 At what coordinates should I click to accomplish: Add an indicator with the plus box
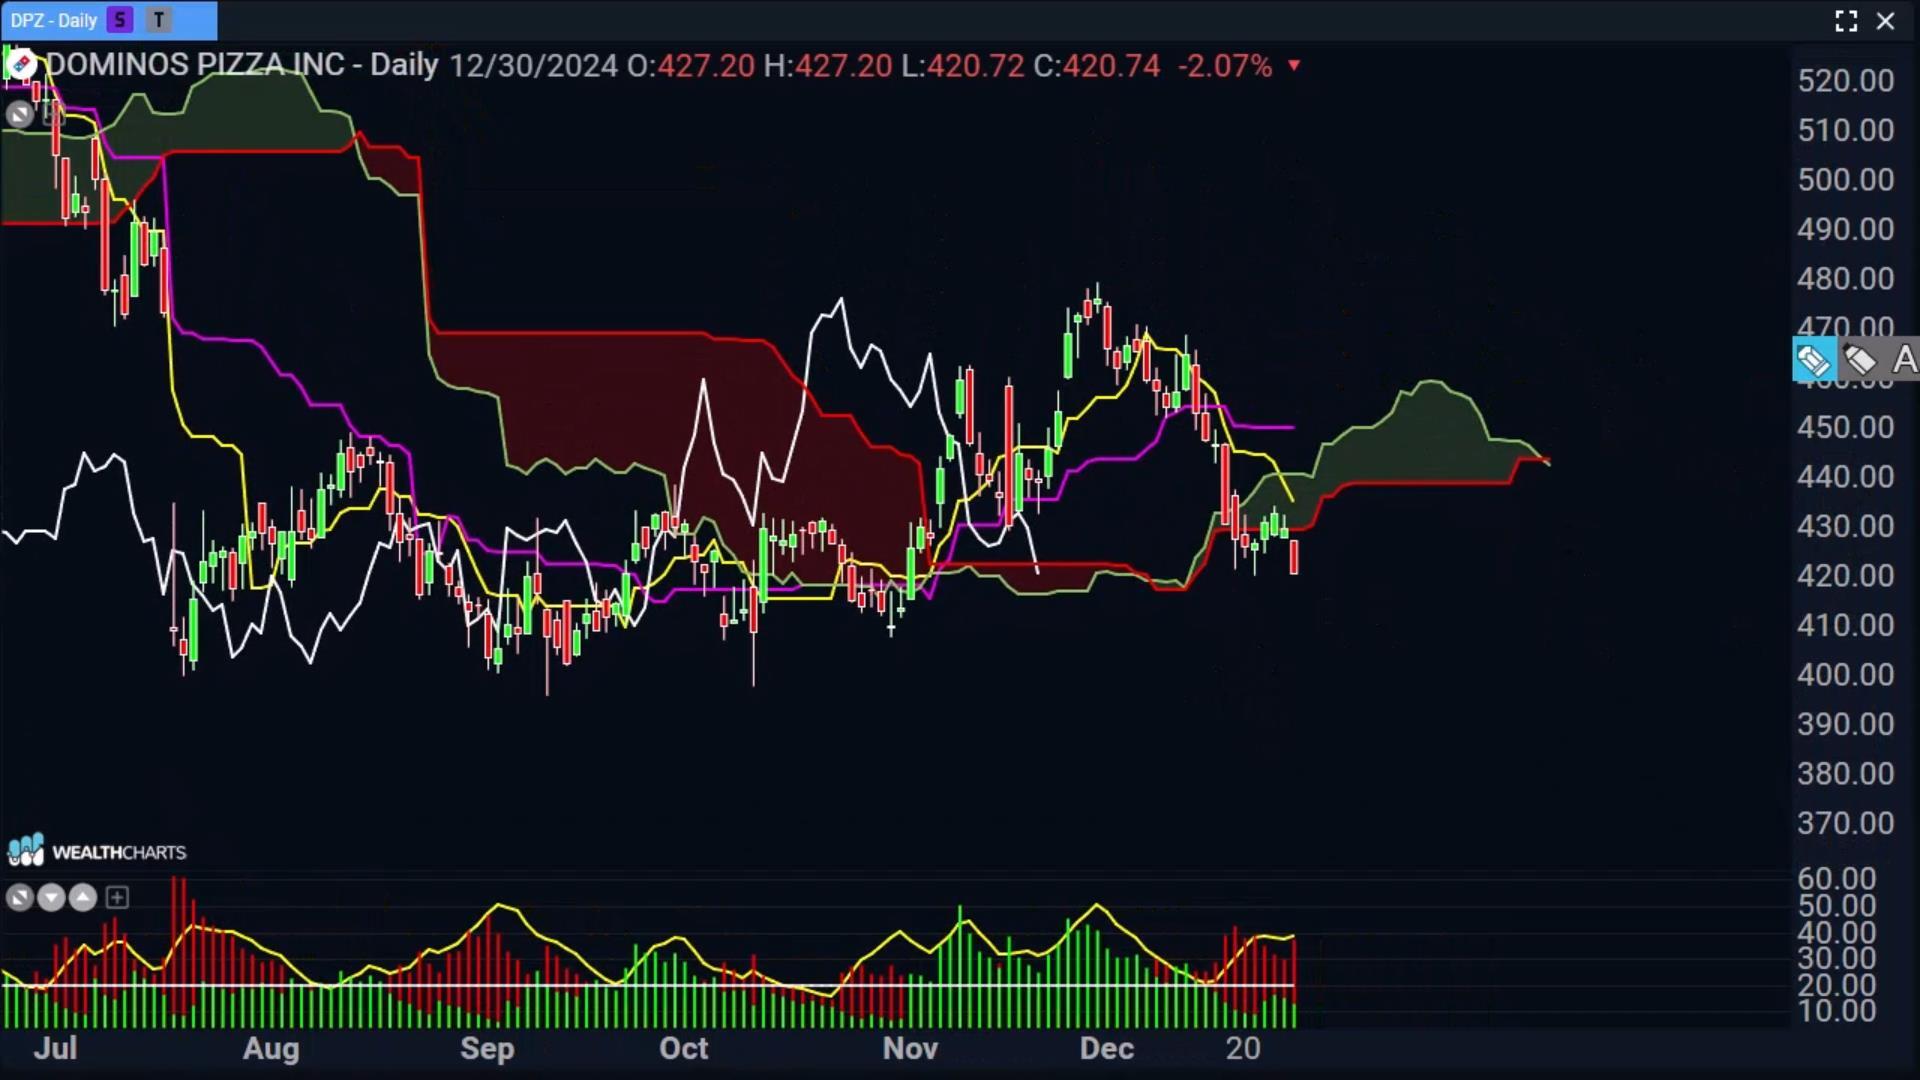click(117, 897)
